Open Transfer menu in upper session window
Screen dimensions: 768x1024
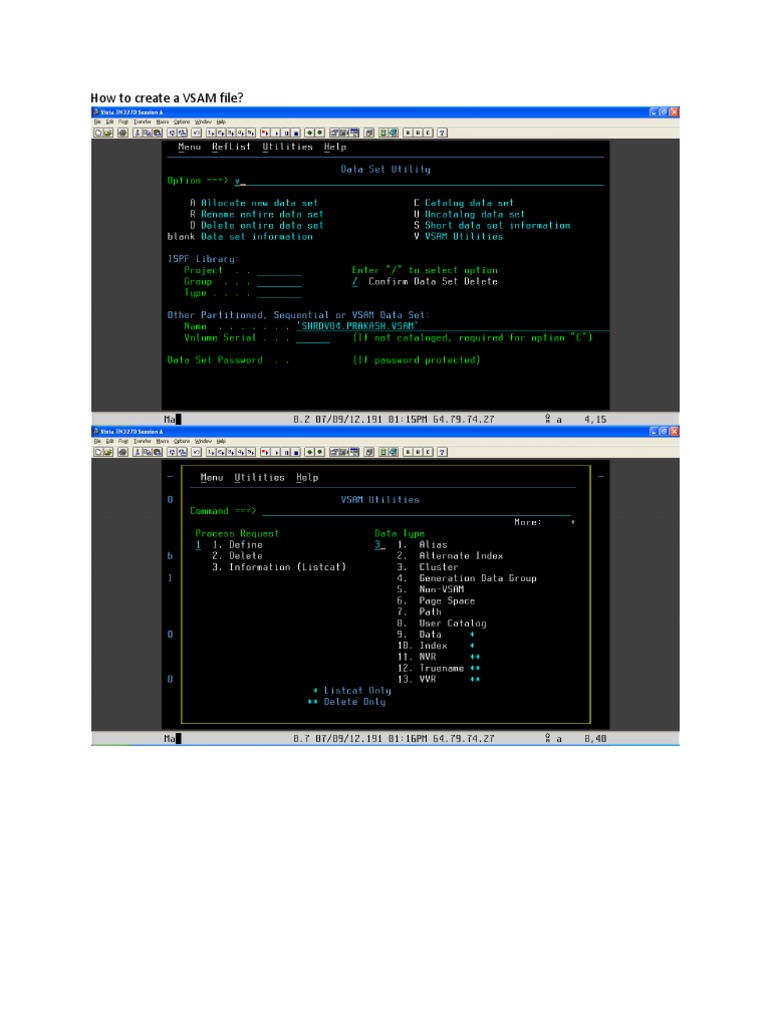coord(142,122)
